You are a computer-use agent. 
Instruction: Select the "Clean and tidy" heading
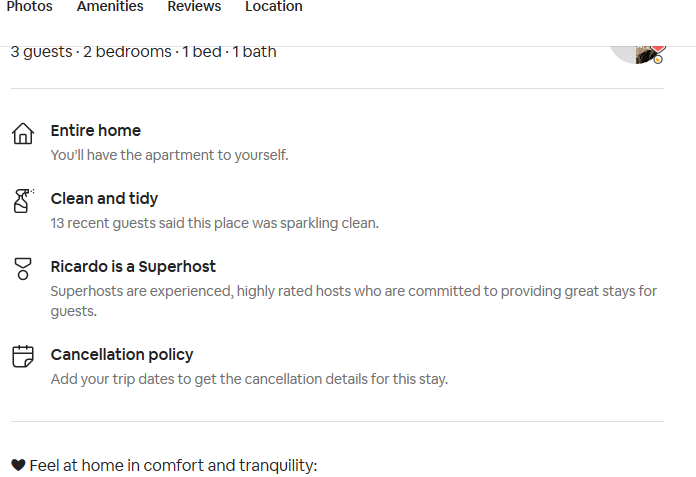pyautogui.click(x=104, y=199)
